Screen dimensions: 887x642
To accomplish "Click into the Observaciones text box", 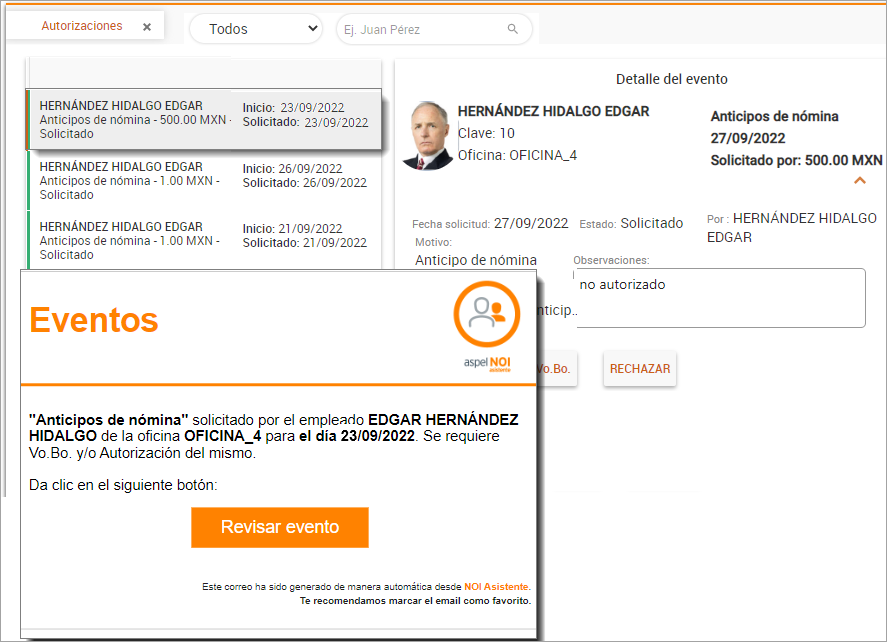I will 718,298.
